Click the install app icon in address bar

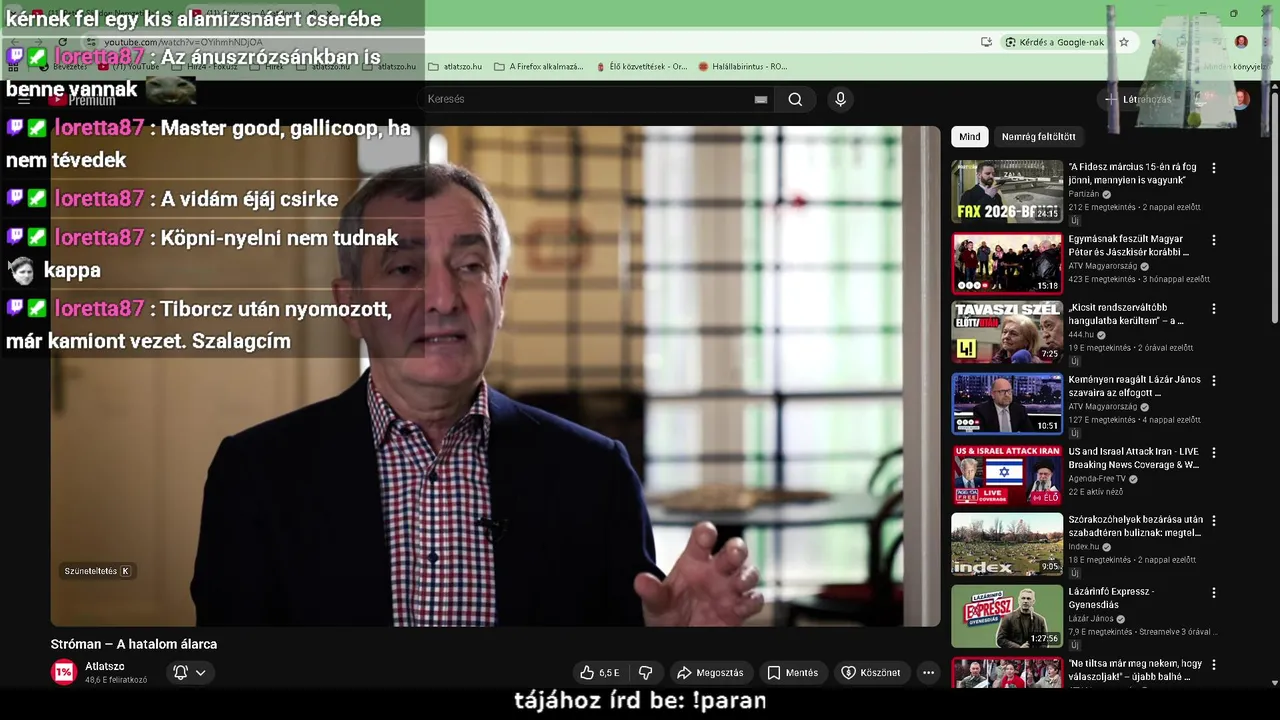[986, 42]
